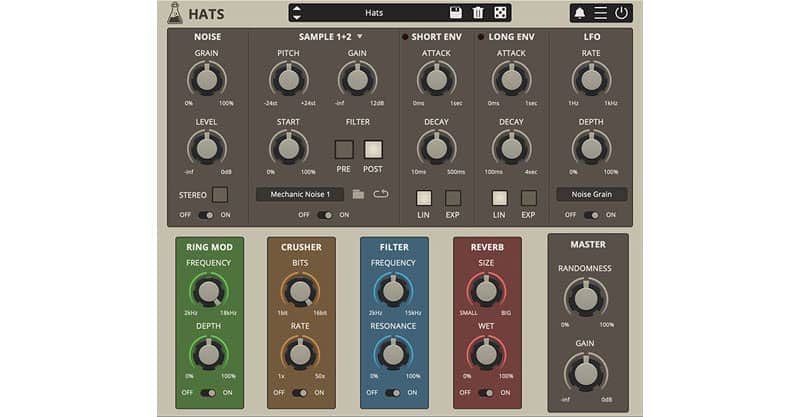
Task: Click the HATS plugin title text
Action: 206,14
